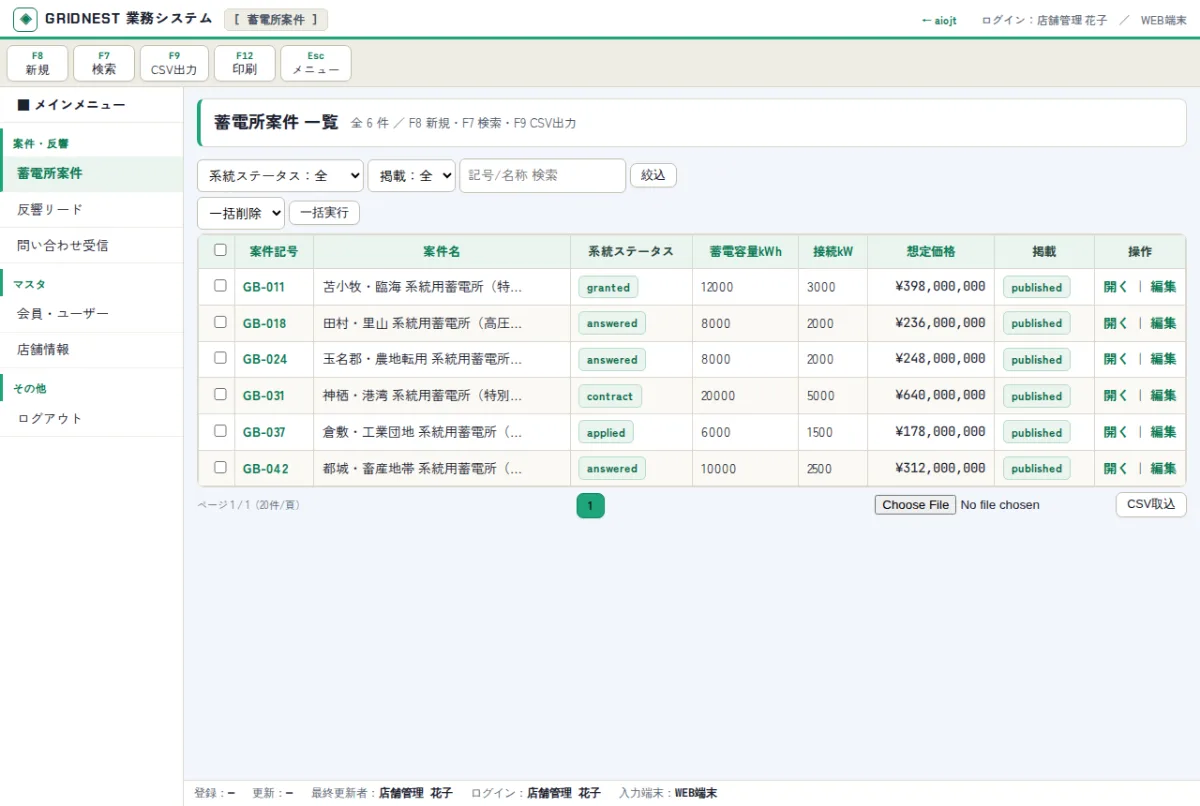Screen dimensions: 1200x806
Task: Click 編集 in the GB-031 row
Action: click(x=1163, y=396)
